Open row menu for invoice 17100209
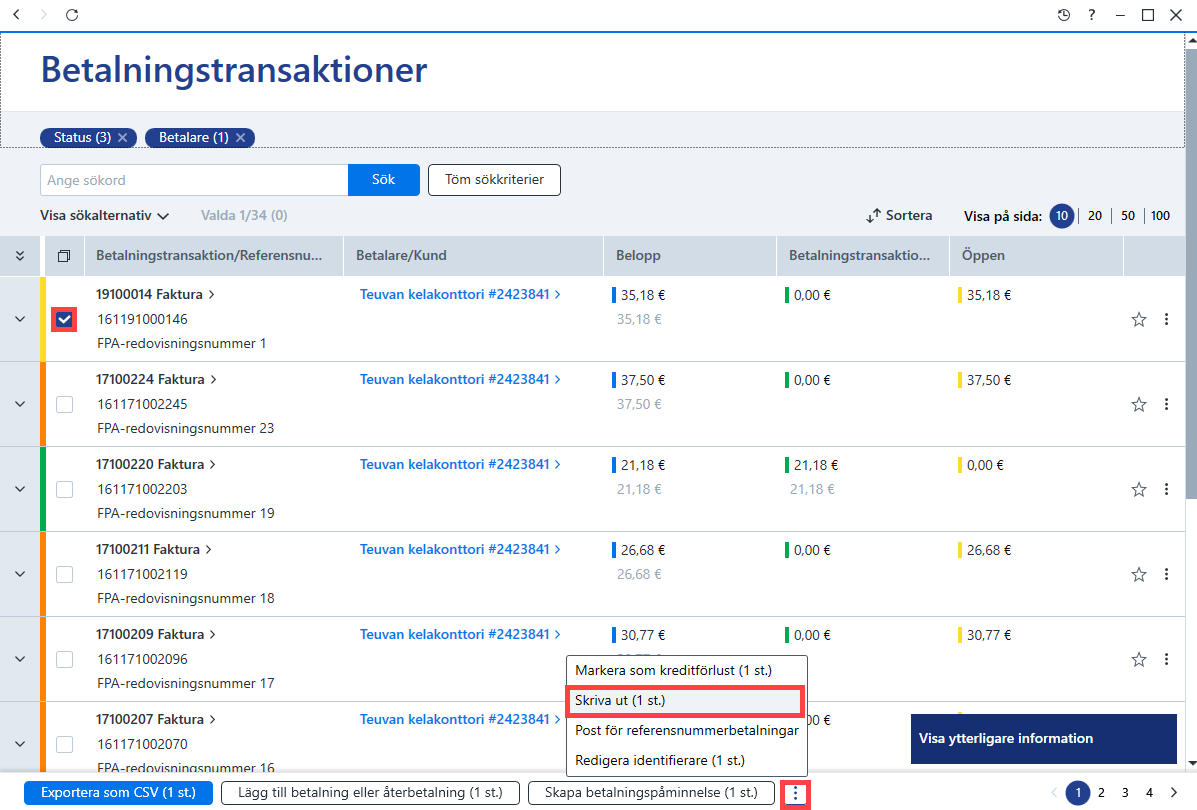 pos(1166,660)
